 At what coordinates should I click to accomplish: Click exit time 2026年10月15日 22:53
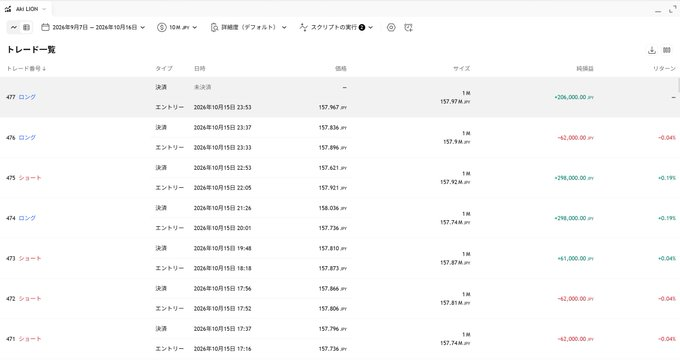222,168
